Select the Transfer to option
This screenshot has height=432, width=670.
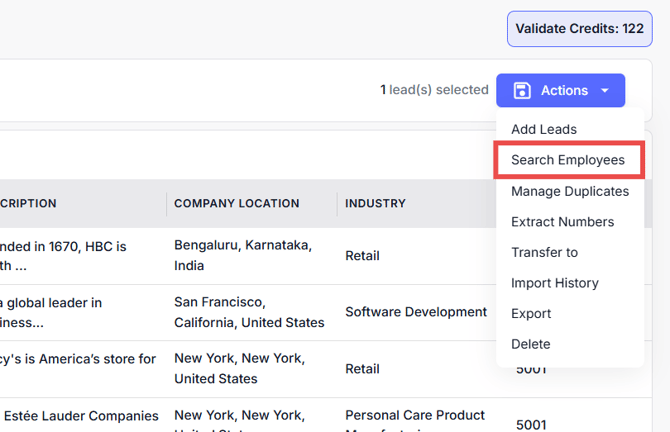pos(544,252)
